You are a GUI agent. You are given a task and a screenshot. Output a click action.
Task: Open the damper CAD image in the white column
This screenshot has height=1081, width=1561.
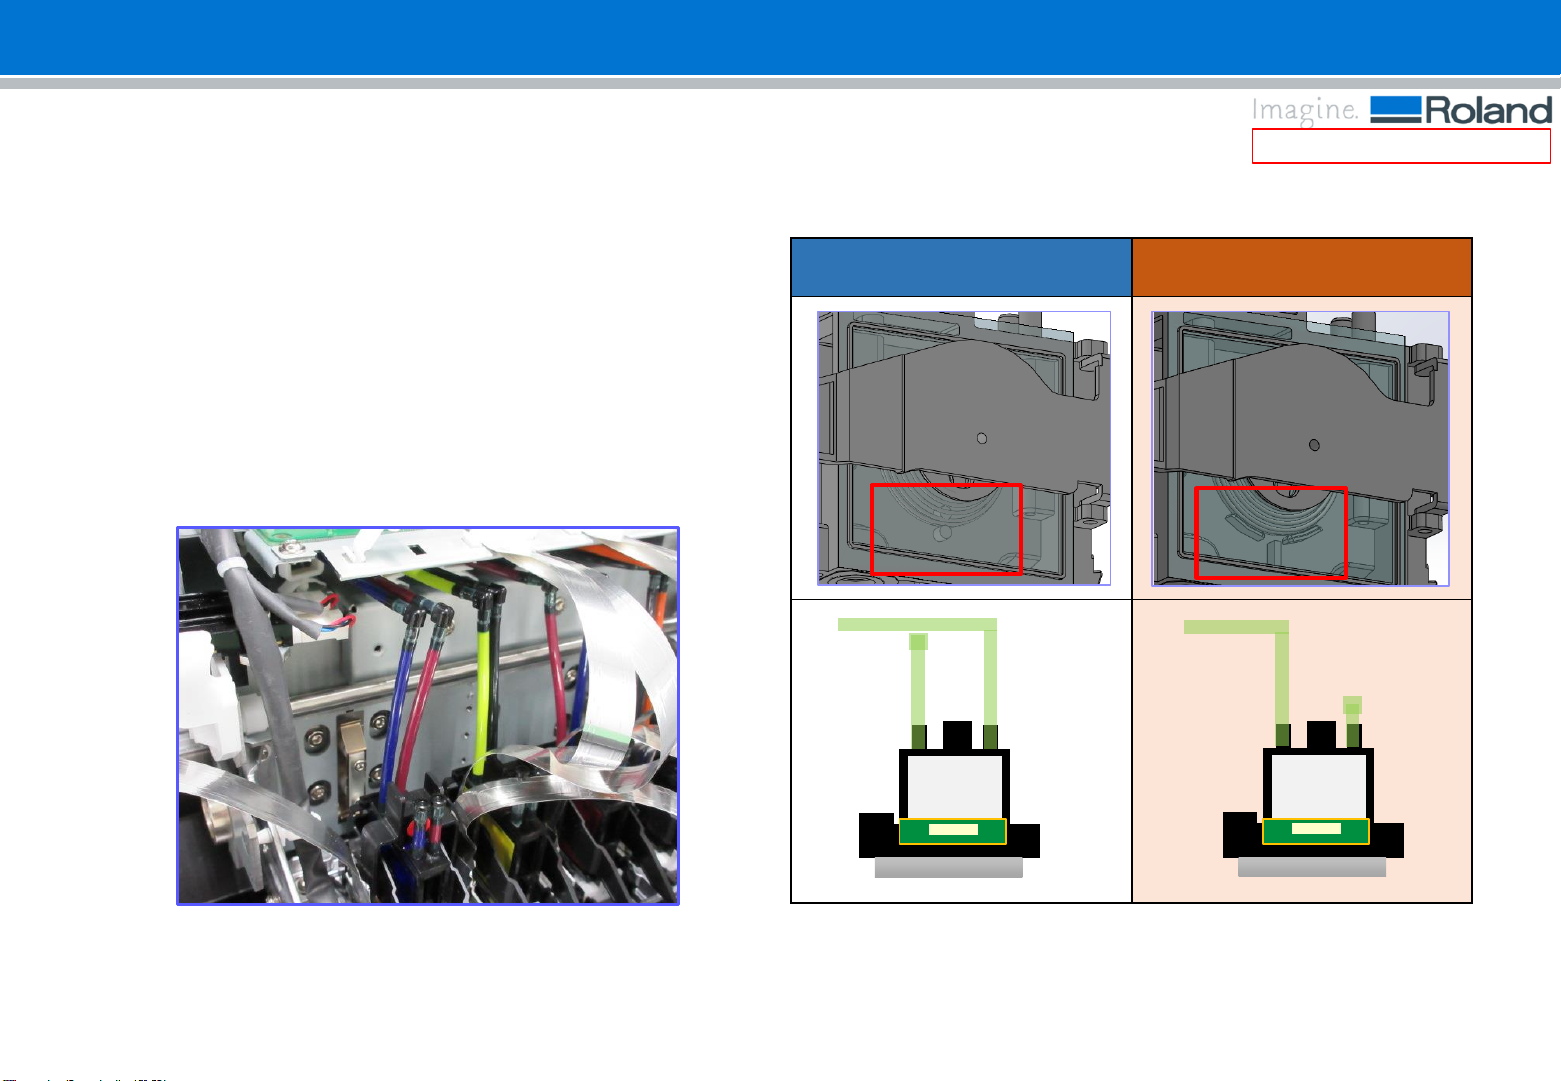(964, 448)
